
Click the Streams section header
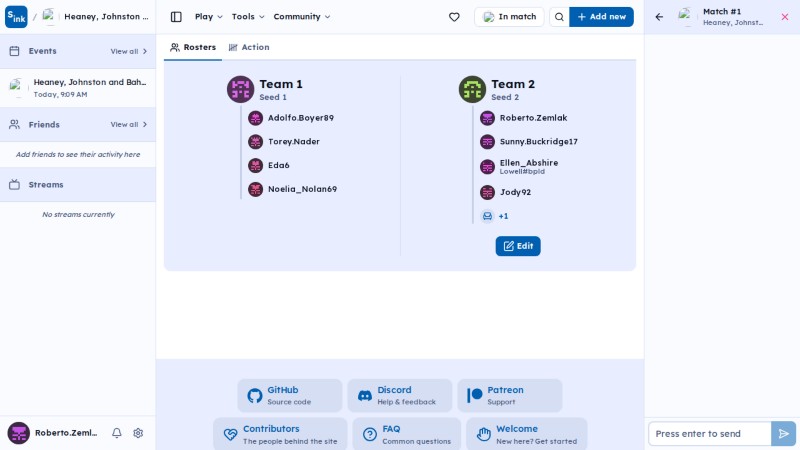(x=78, y=185)
